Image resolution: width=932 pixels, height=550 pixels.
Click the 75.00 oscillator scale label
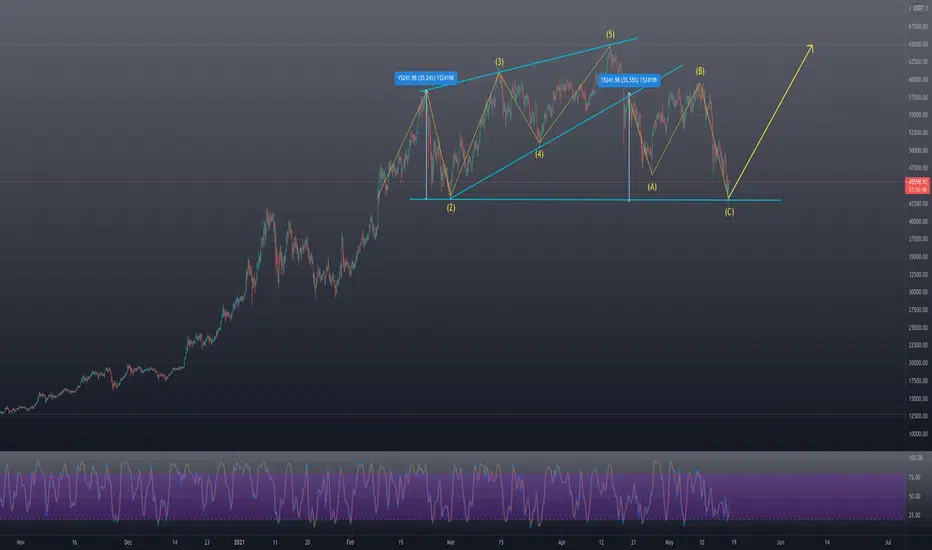click(915, 477)
